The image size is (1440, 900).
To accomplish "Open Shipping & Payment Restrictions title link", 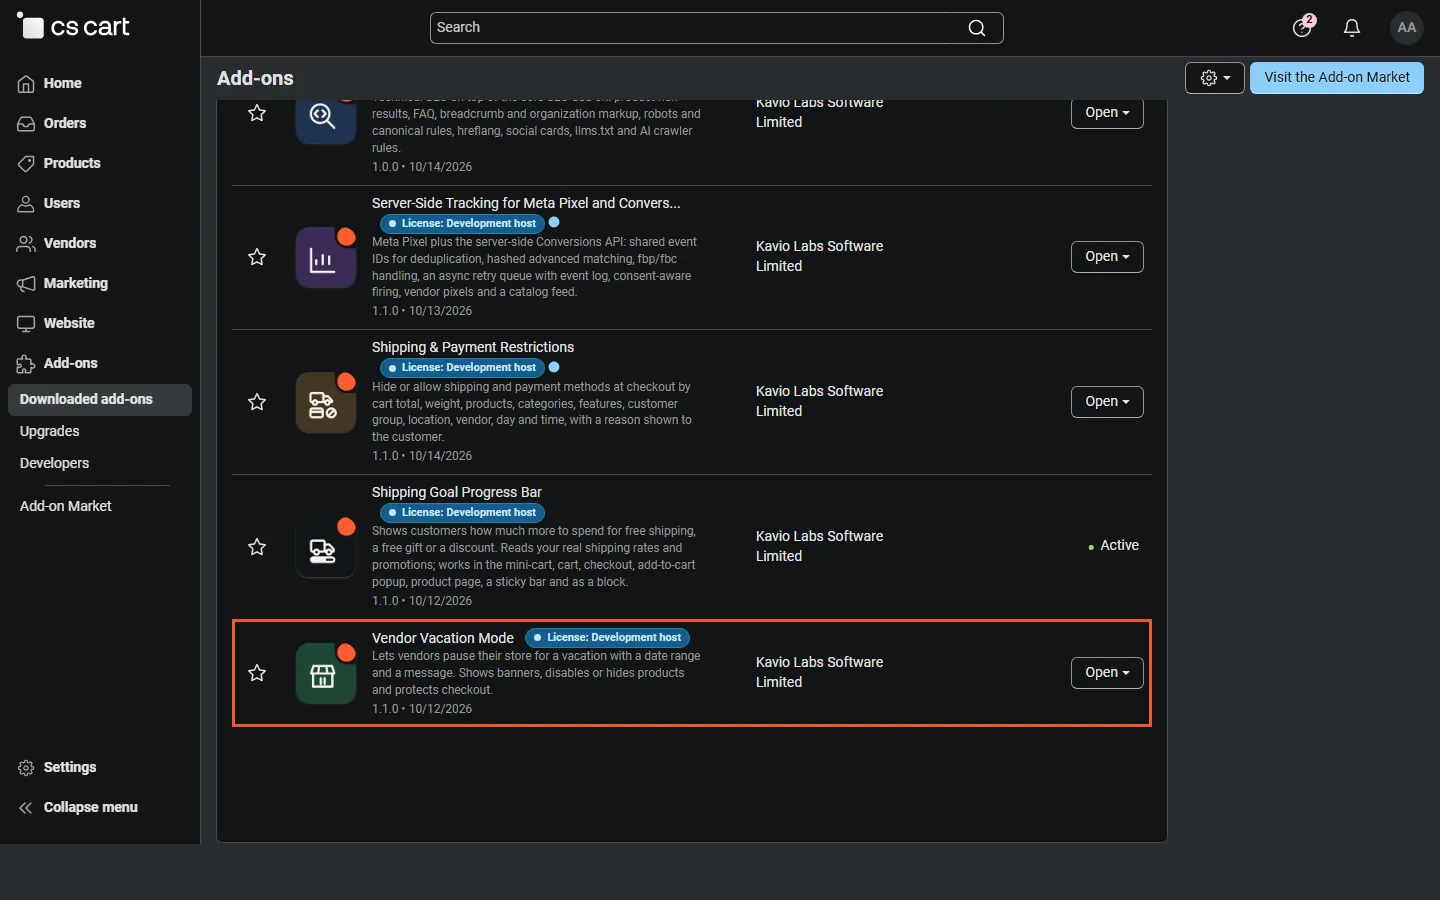I will 473,348.
